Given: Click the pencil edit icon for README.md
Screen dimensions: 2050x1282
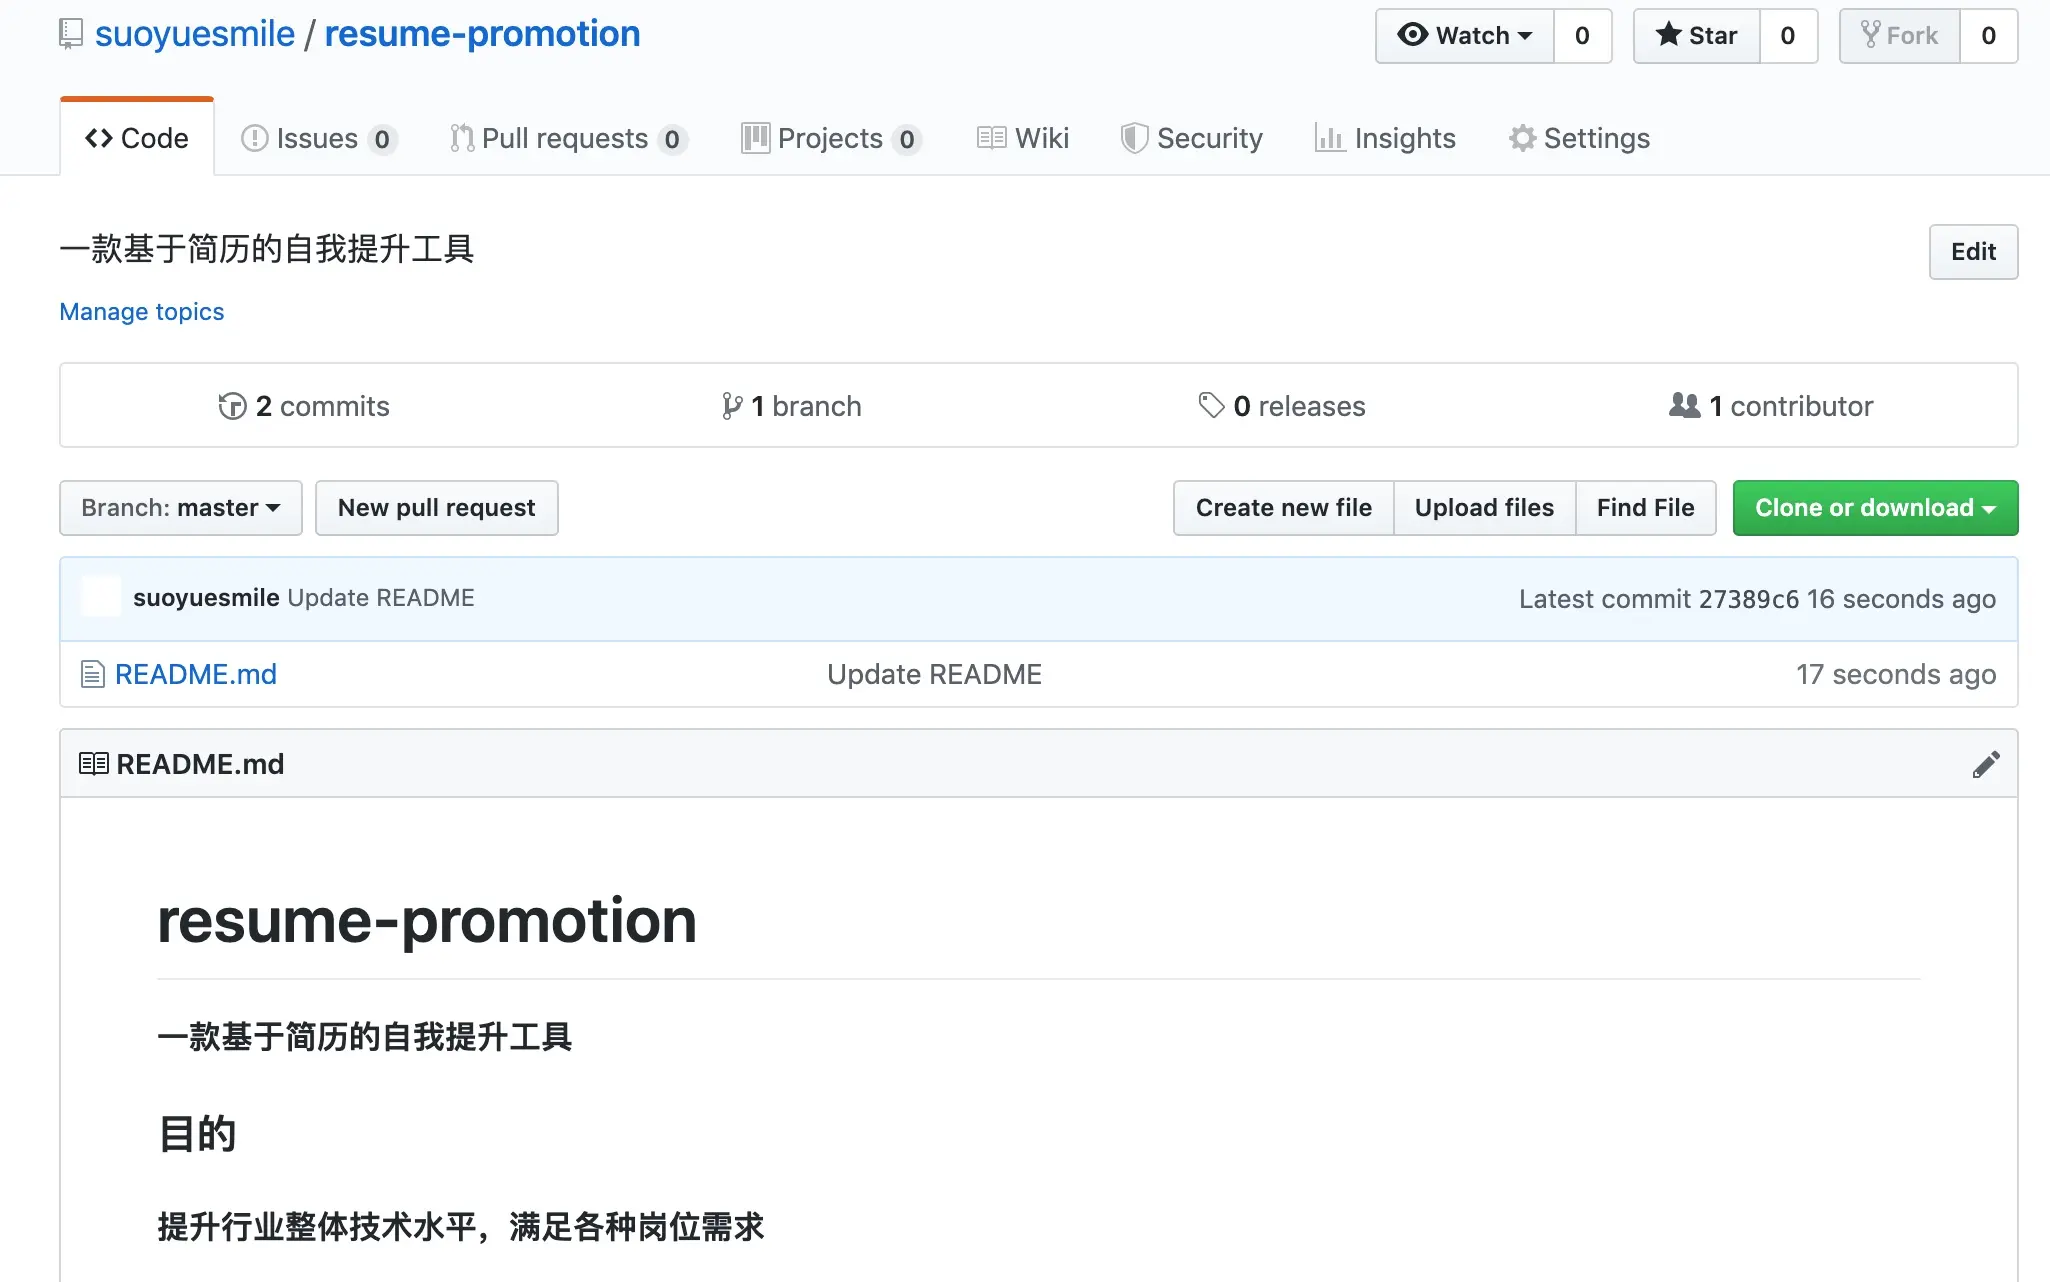Looking at the screenshot, I should click(x=1986, y=765).
